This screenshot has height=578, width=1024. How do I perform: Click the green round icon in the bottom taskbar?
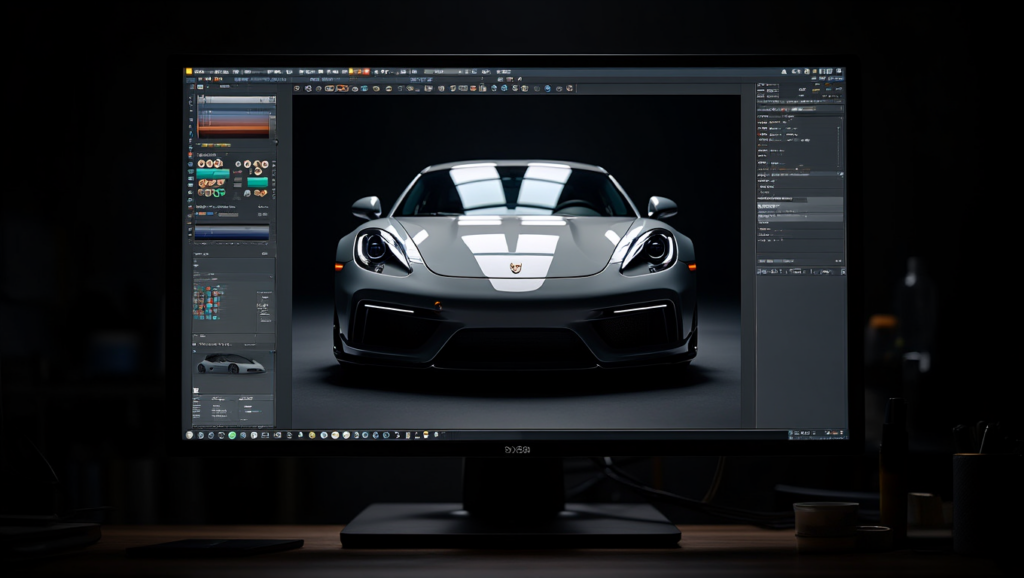(232, 435)
